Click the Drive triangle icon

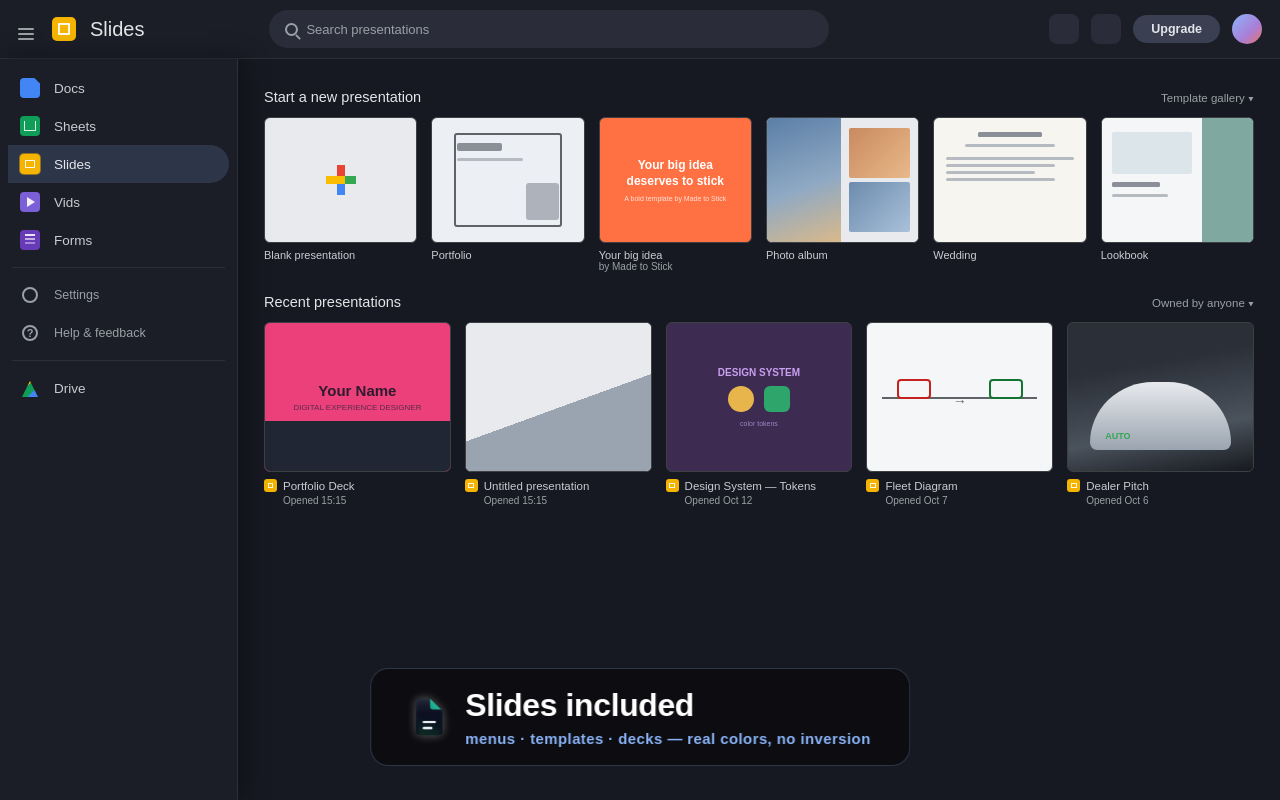[x=30, y=389]
